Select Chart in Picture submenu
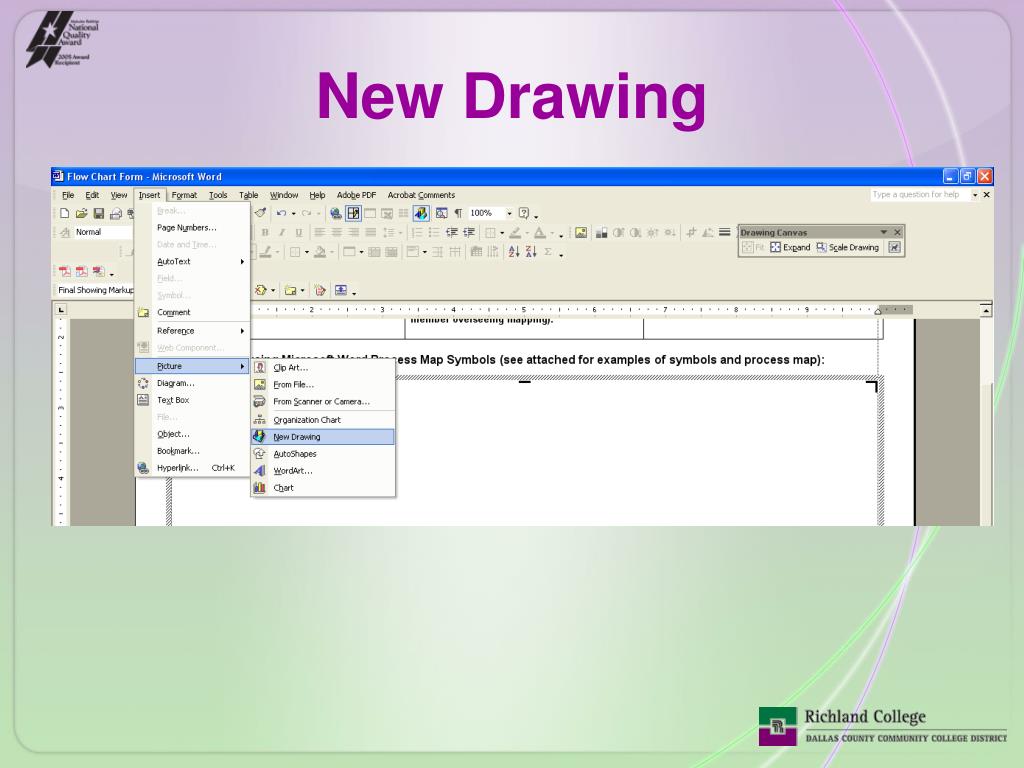 [323, 488]
